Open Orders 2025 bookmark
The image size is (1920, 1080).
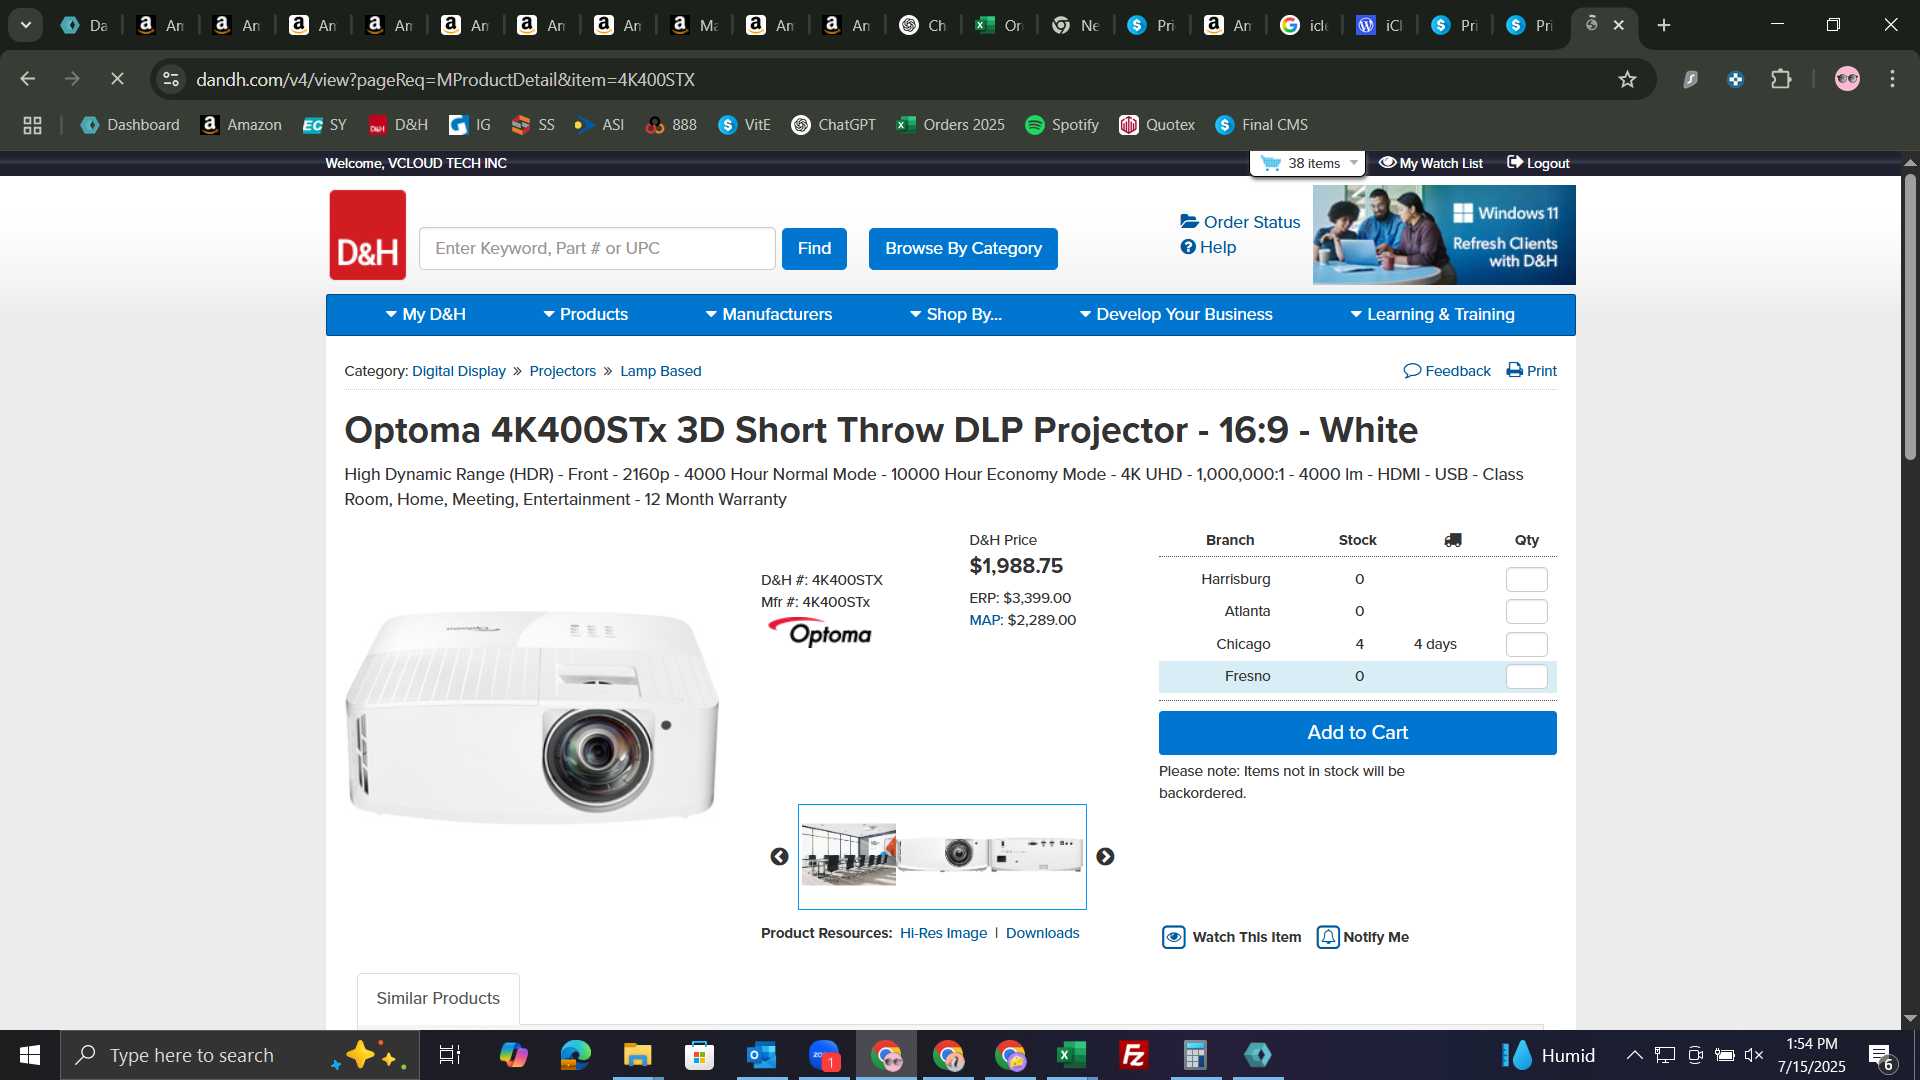950,125
